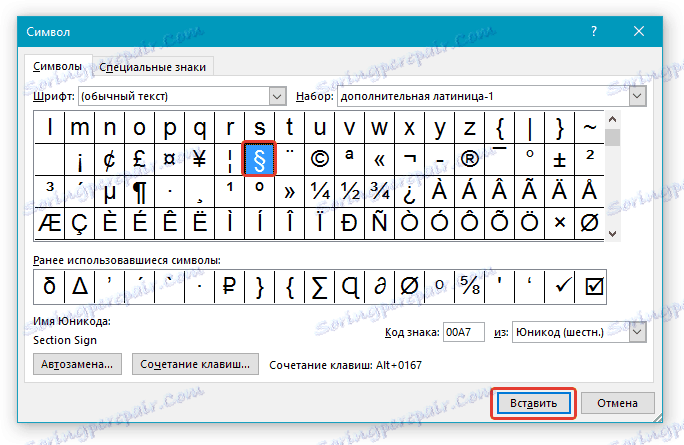This screenshot has height=445, width=684.
Task: Pick recently used sigma ∑ symbol
Action: (319, 287)
